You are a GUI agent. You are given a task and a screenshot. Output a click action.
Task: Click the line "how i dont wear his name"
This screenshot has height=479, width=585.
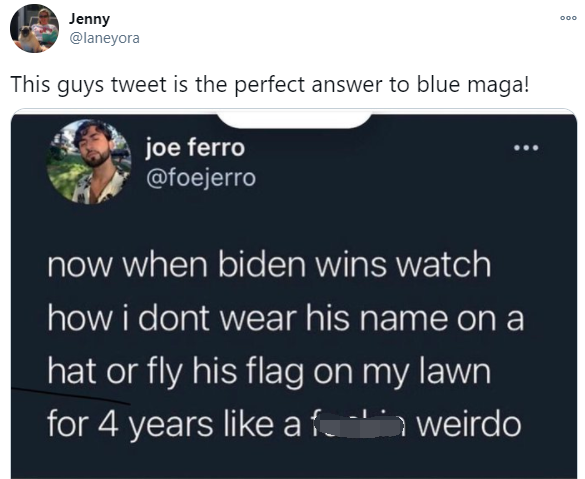coord(247,318)
